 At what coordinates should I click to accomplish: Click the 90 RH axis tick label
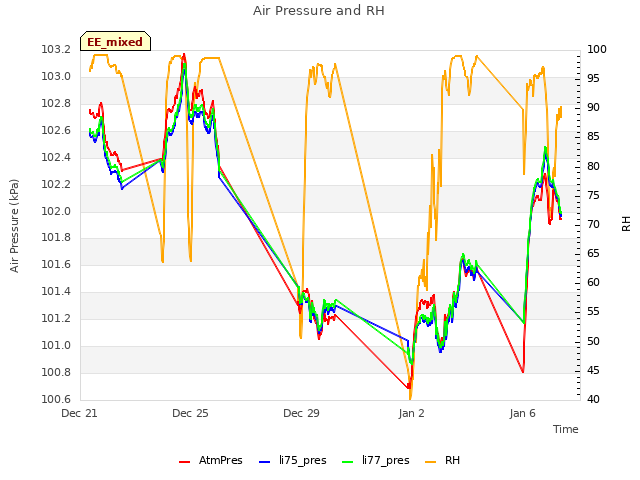593,108
